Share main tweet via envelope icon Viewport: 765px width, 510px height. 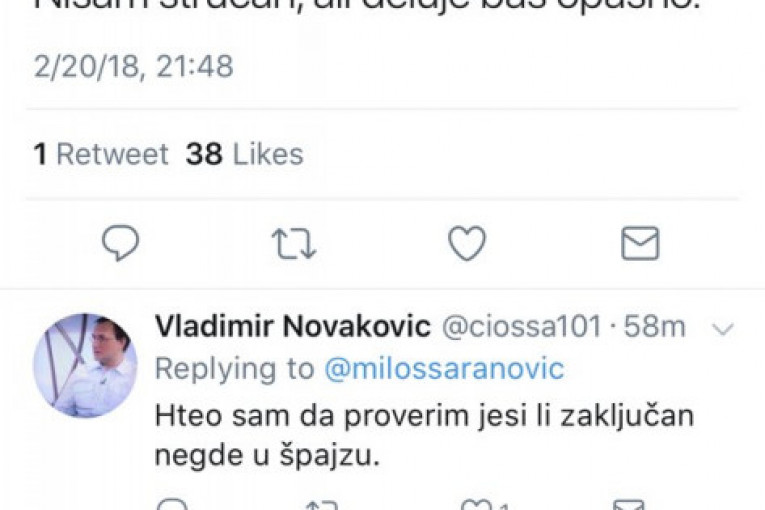pos(640,244)
